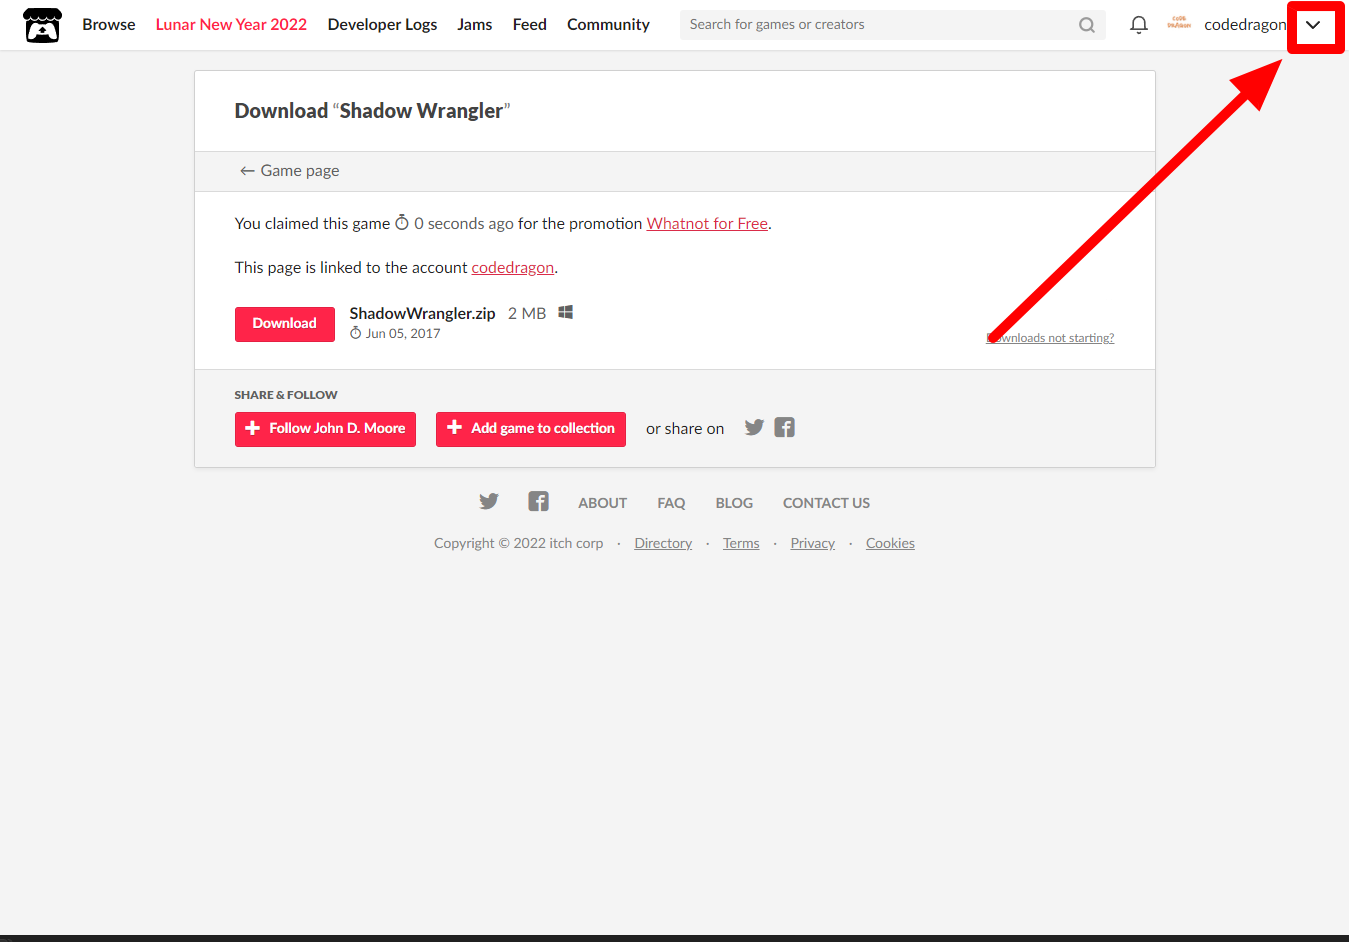Open the Jams page
The image size is (1349, 942).
point(475,25)
